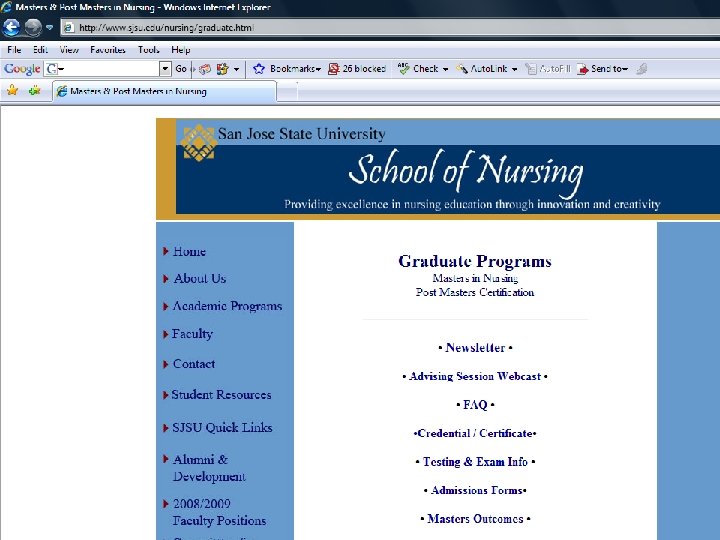720x540 pixels.
Task: Open the 2008/2009 Faculty Positions link
Action: [219, 512]
